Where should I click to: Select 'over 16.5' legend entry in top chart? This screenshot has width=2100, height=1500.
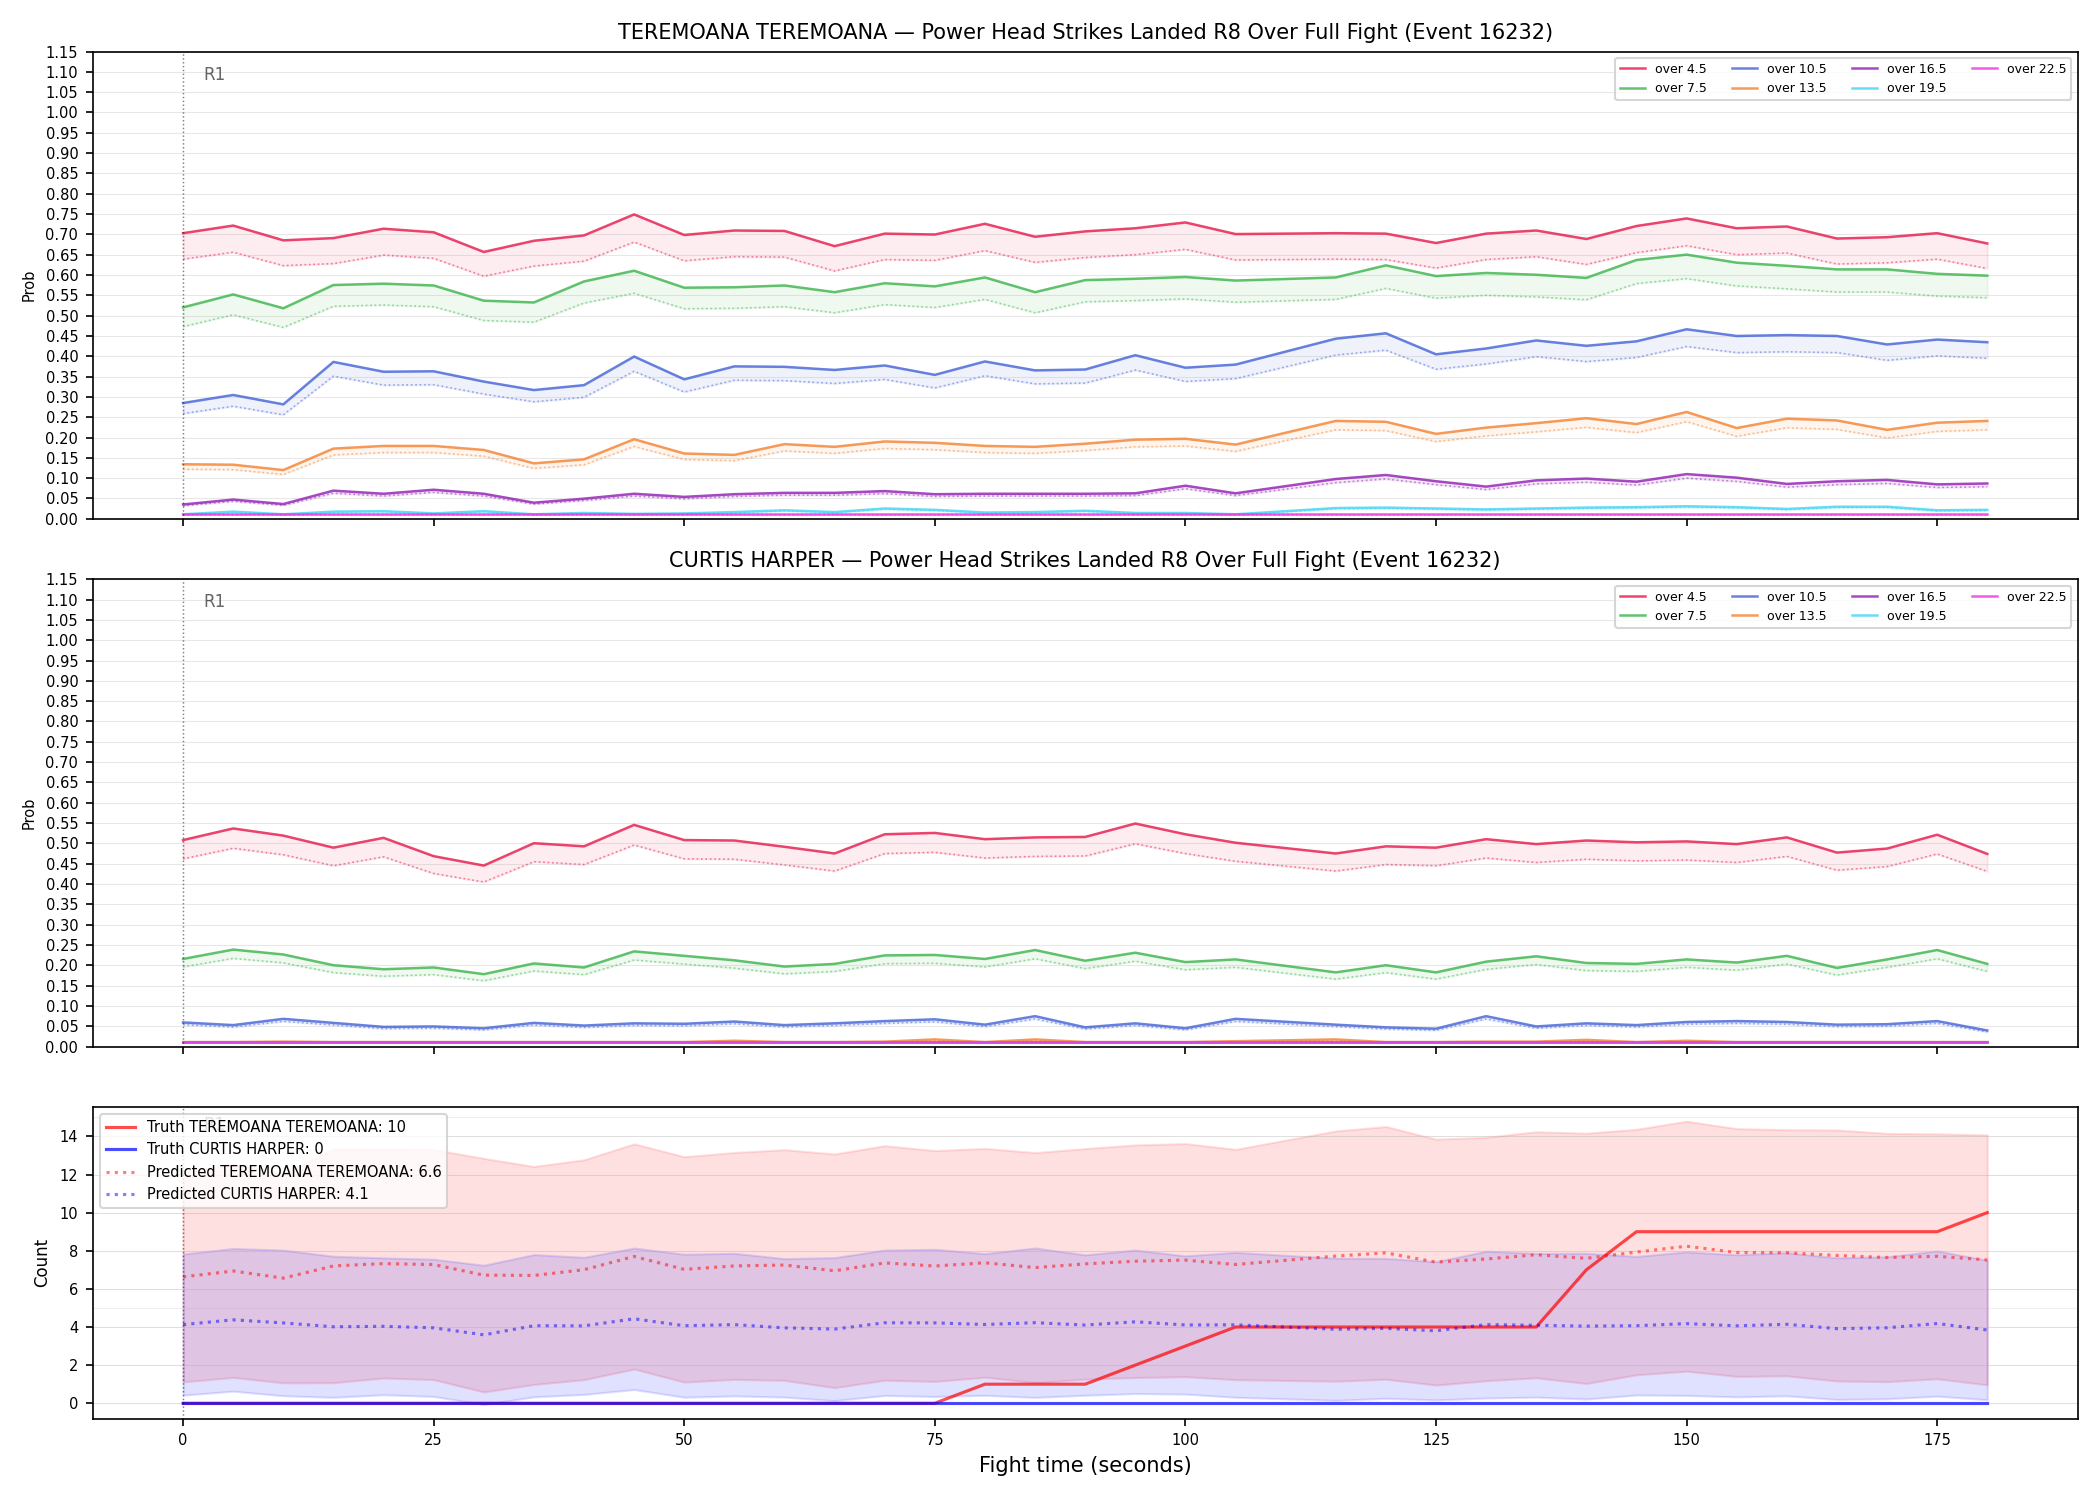coord(1899,69)
